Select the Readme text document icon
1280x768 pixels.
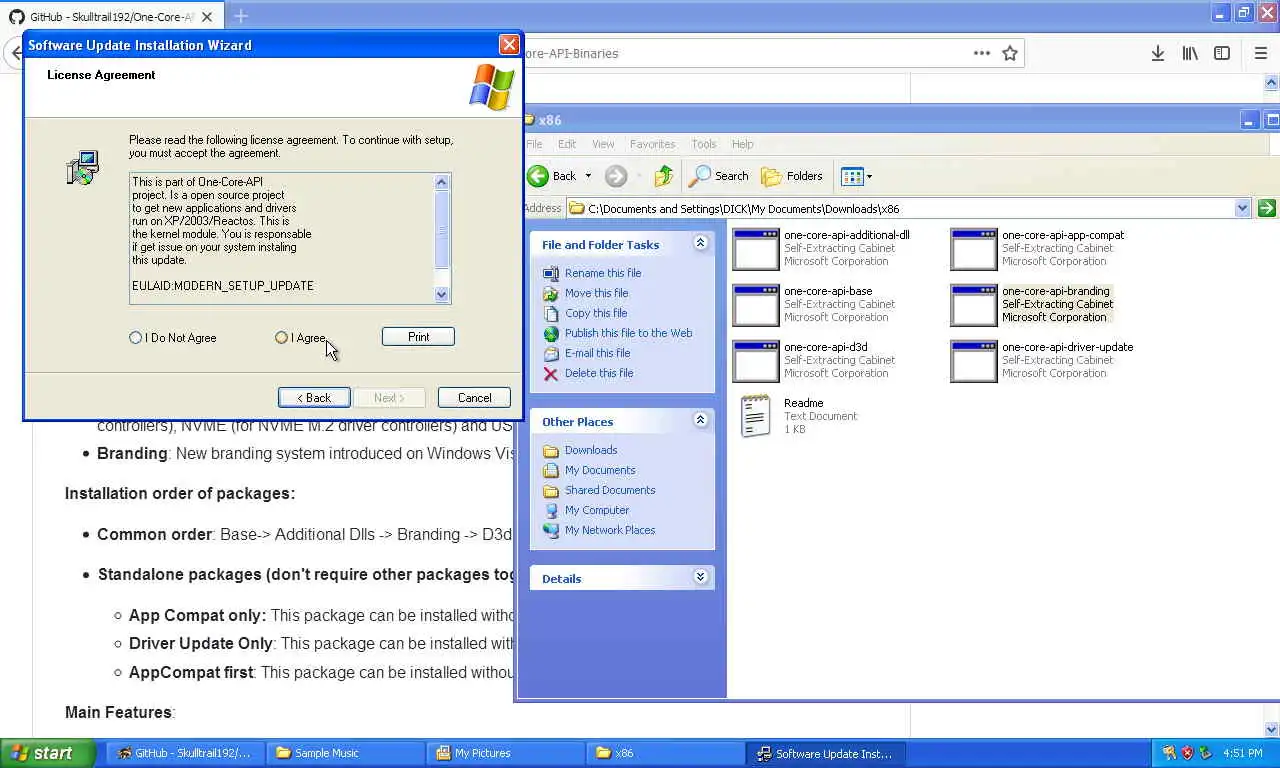click(756, 416)
